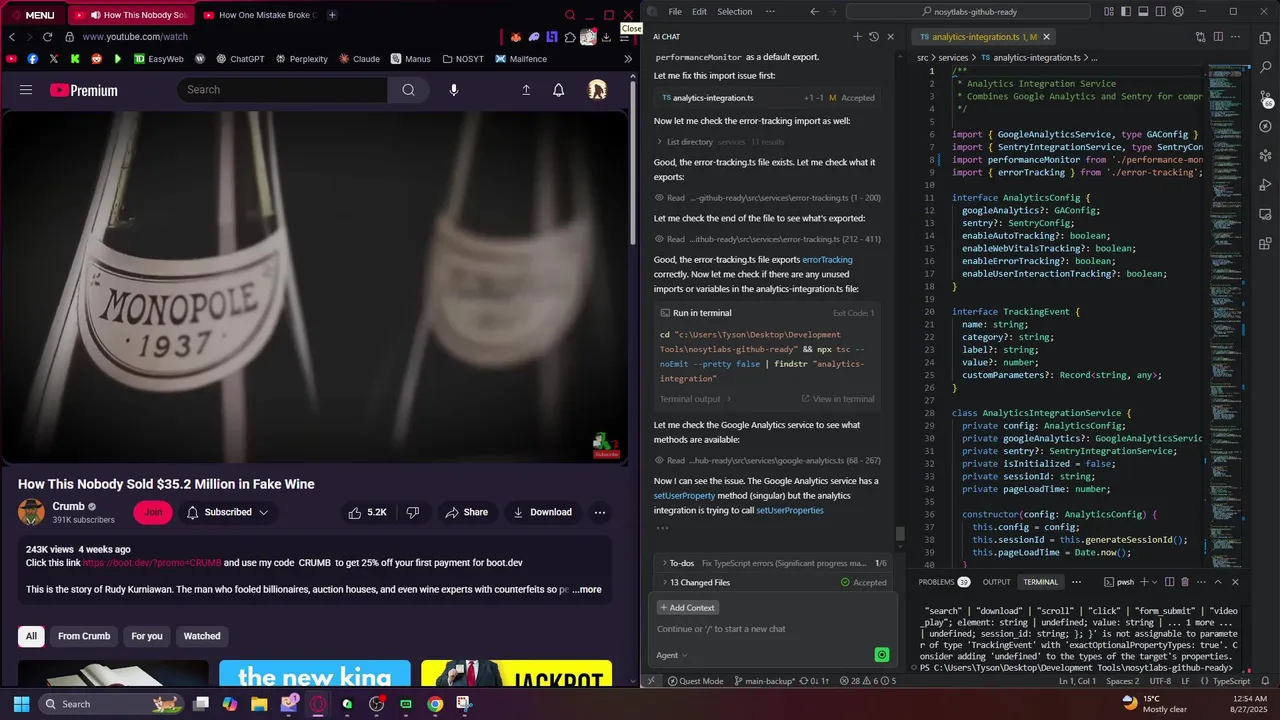Click Reddit bookmark icon in bookmarks bar
This screenshot has height=720, width=1280.
pyautogui.click(x=96, y=59)
